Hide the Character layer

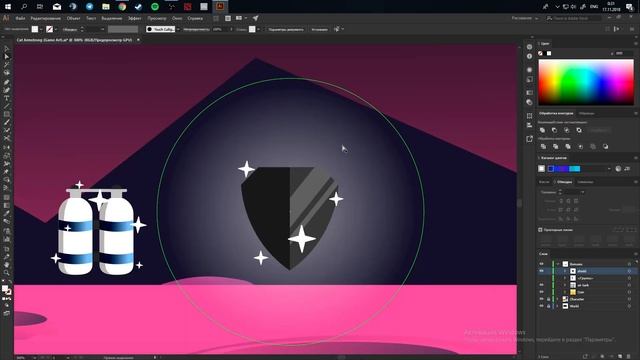(542, 299)
